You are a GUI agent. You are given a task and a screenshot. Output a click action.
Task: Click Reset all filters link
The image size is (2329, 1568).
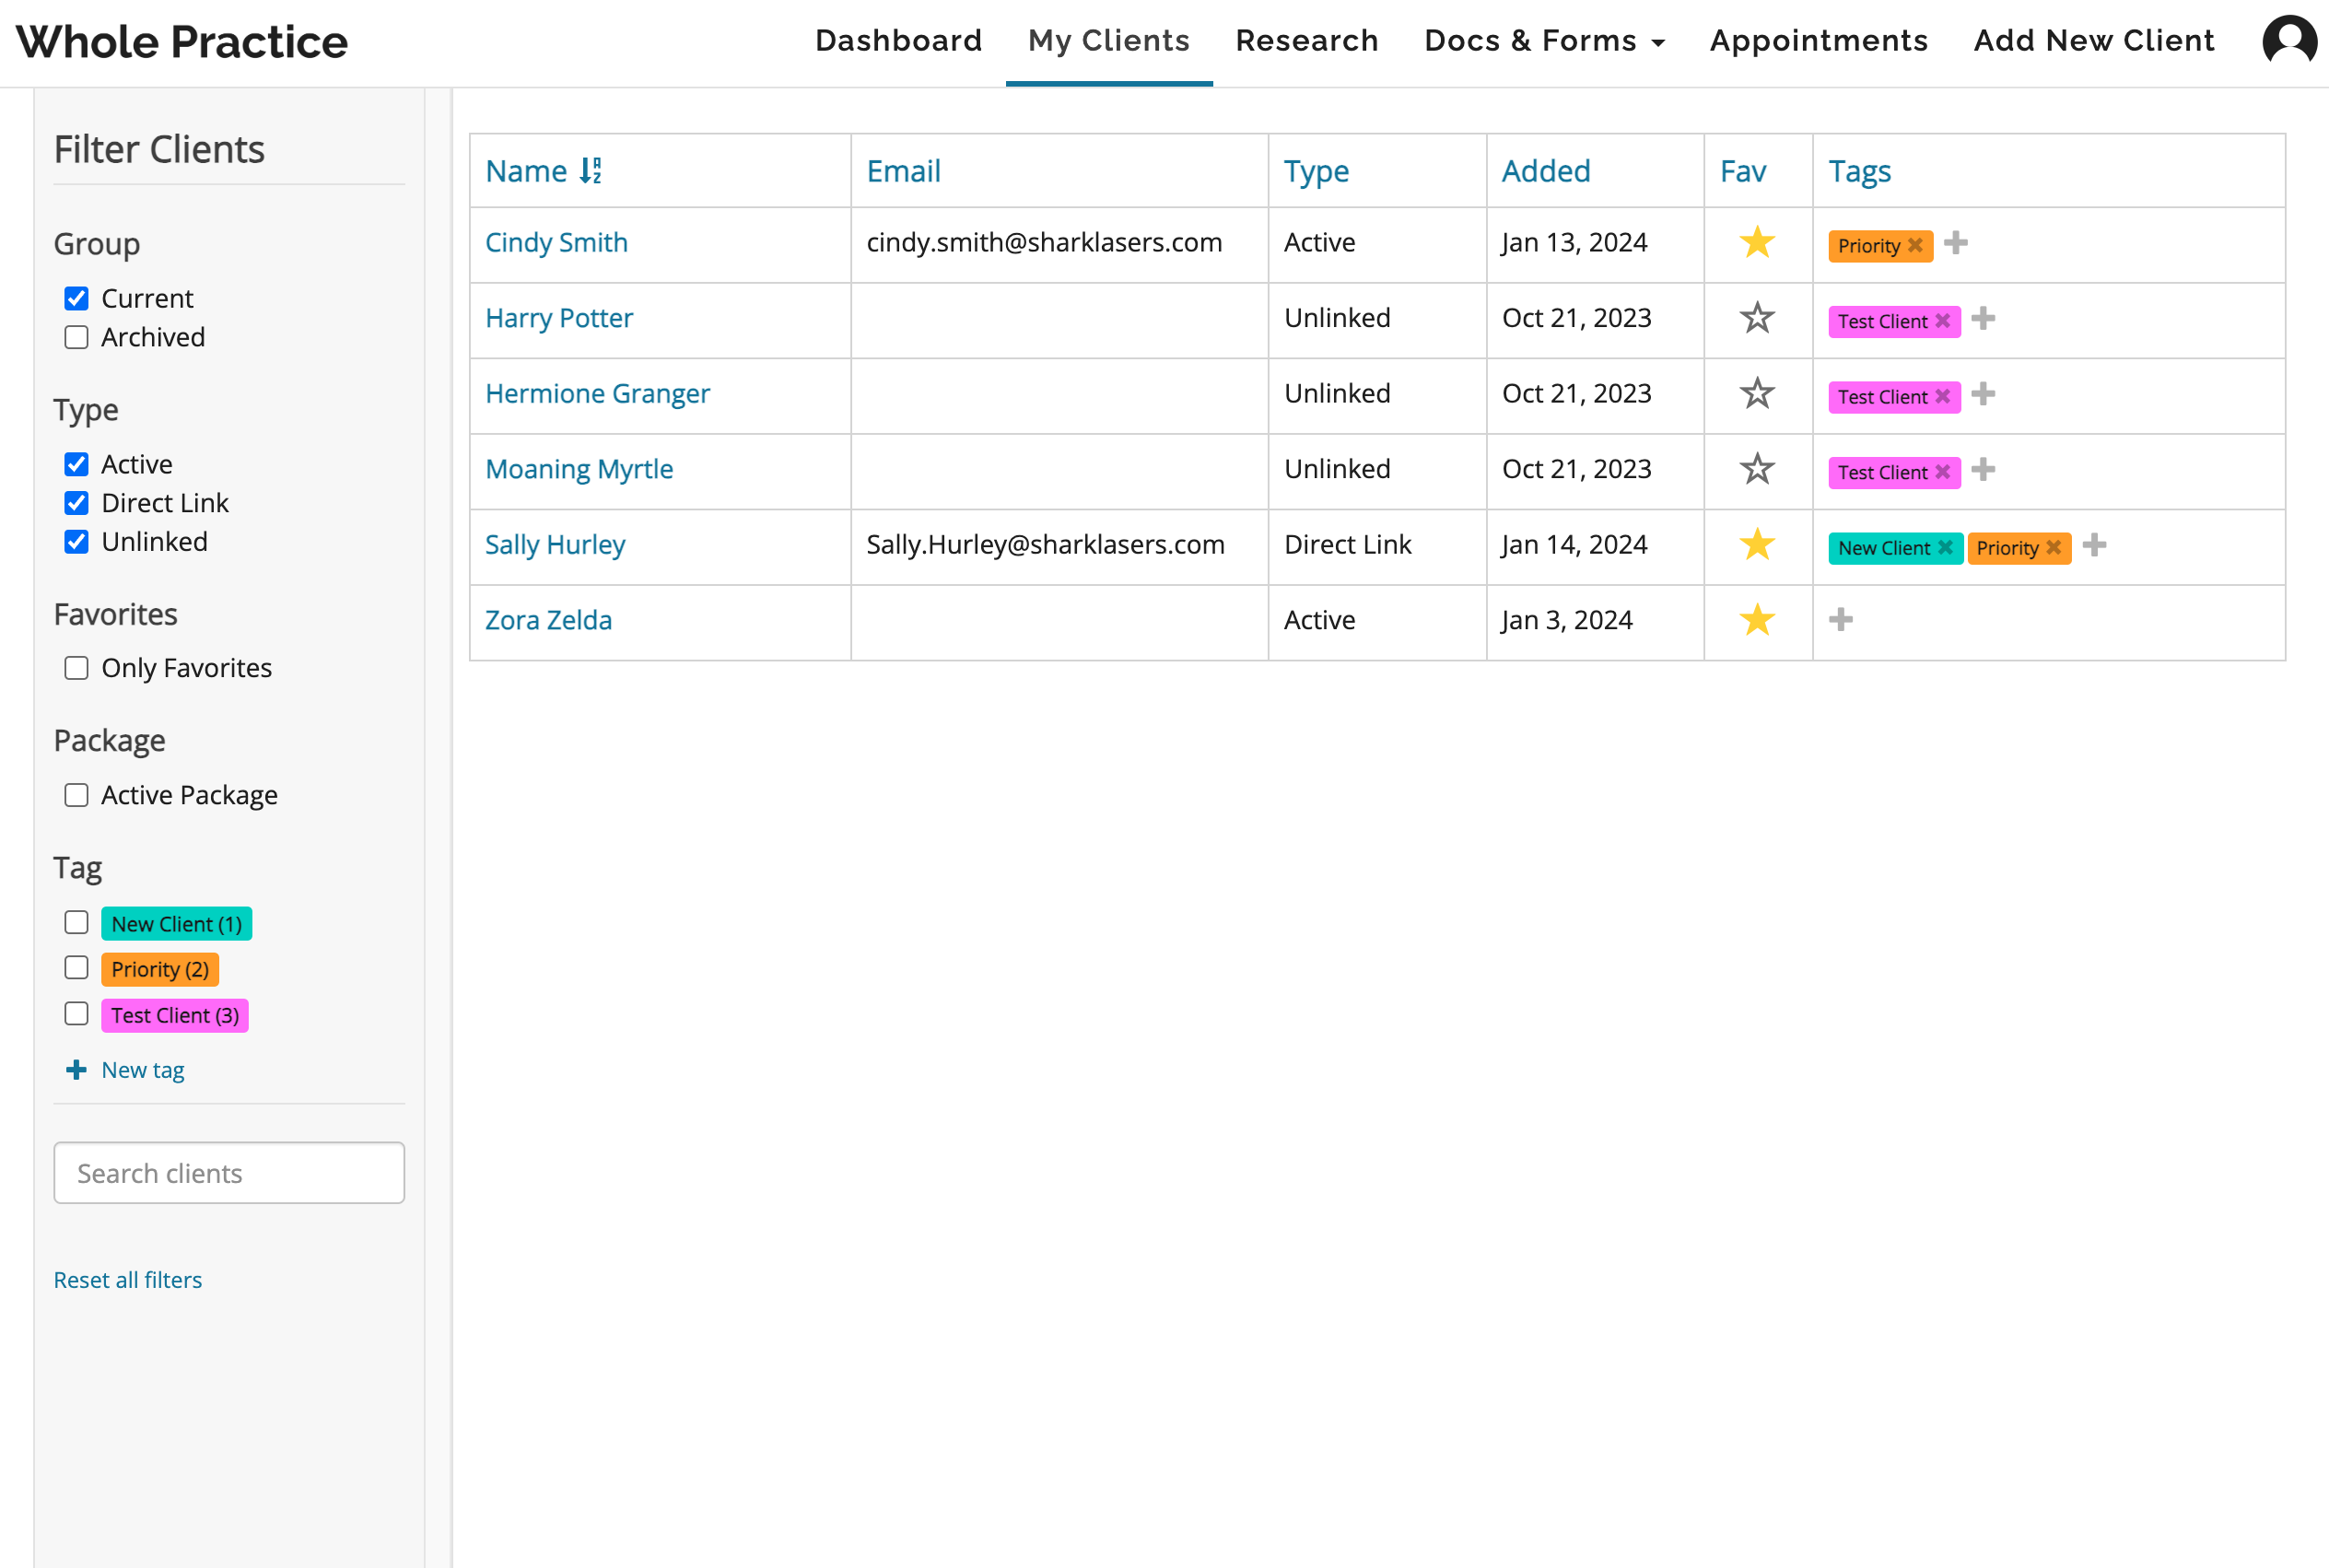(x=128, y=1280)
